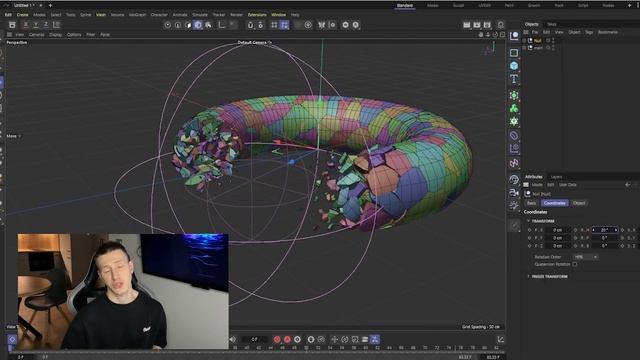The height and width of the screenshot is (360, 640).
Task: Open the Rotation Order dropdown
Action: tap(586, 257)
